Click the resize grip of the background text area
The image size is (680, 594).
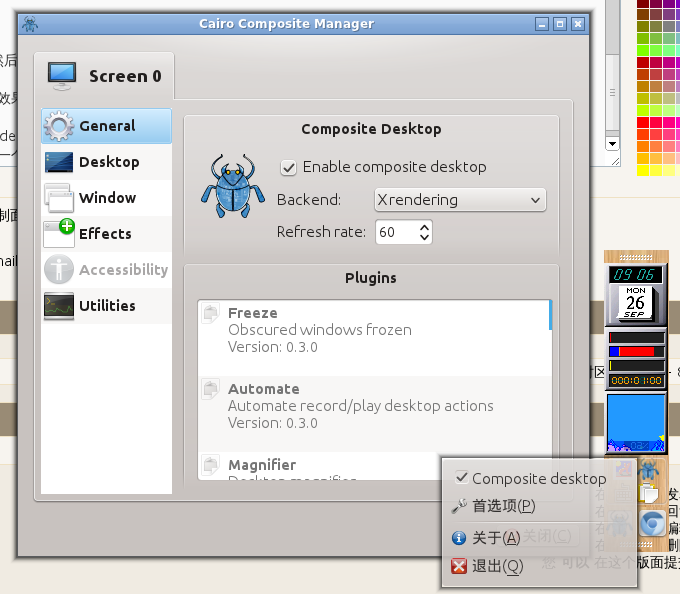[x=615, y=161]
